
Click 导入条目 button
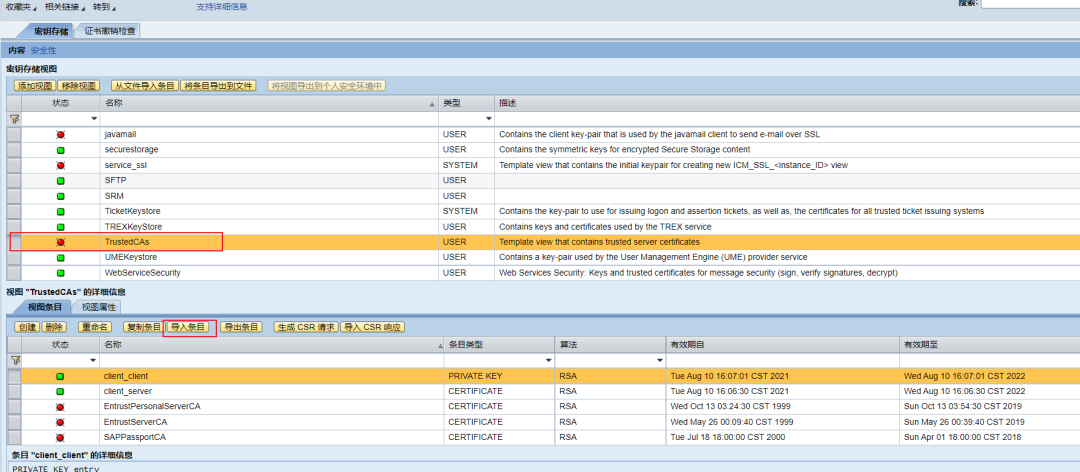point(189,327)
